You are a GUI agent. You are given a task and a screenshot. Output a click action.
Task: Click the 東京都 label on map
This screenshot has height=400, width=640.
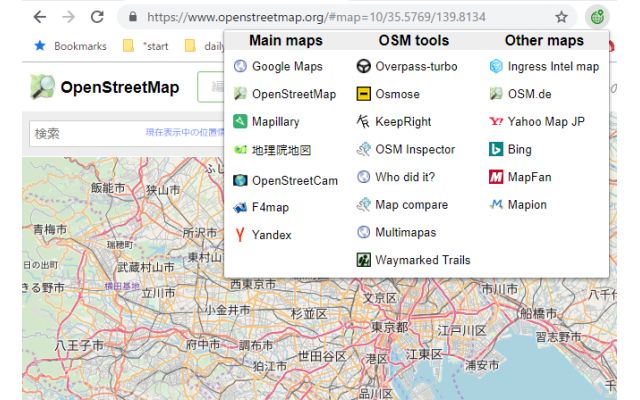[389, 327]
